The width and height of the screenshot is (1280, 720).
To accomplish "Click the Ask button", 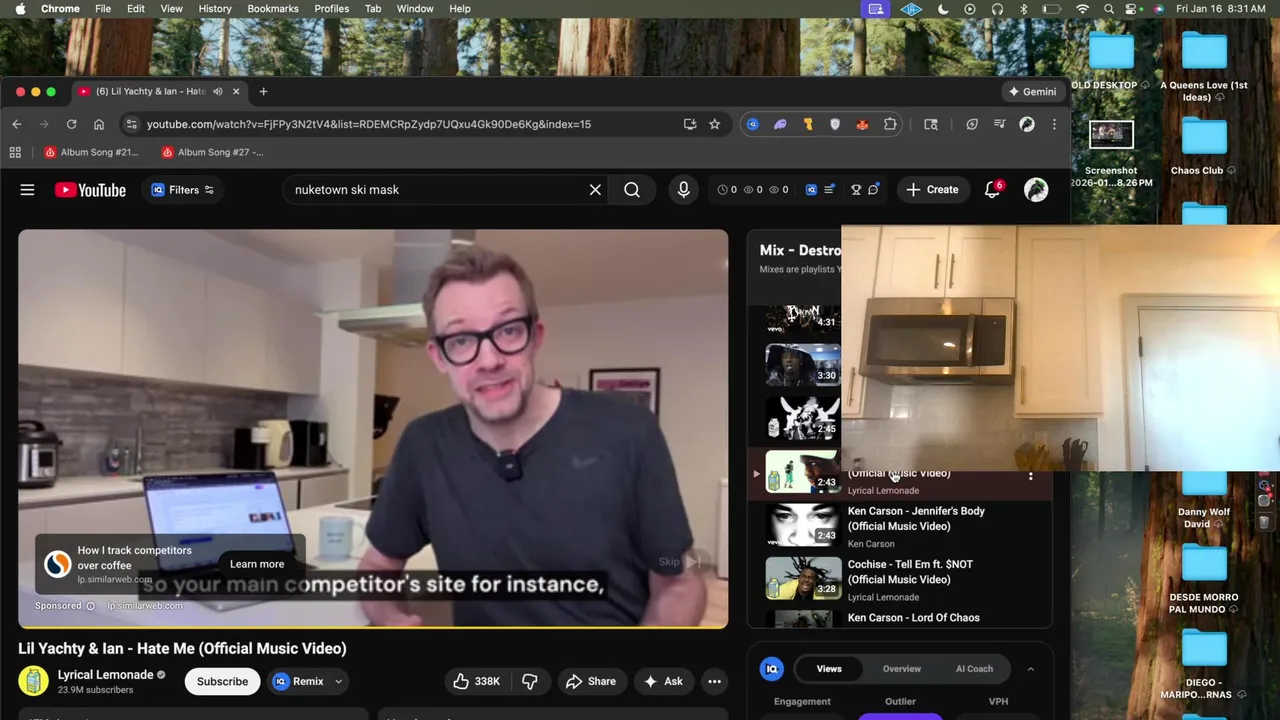I will (x=663, y=681).
